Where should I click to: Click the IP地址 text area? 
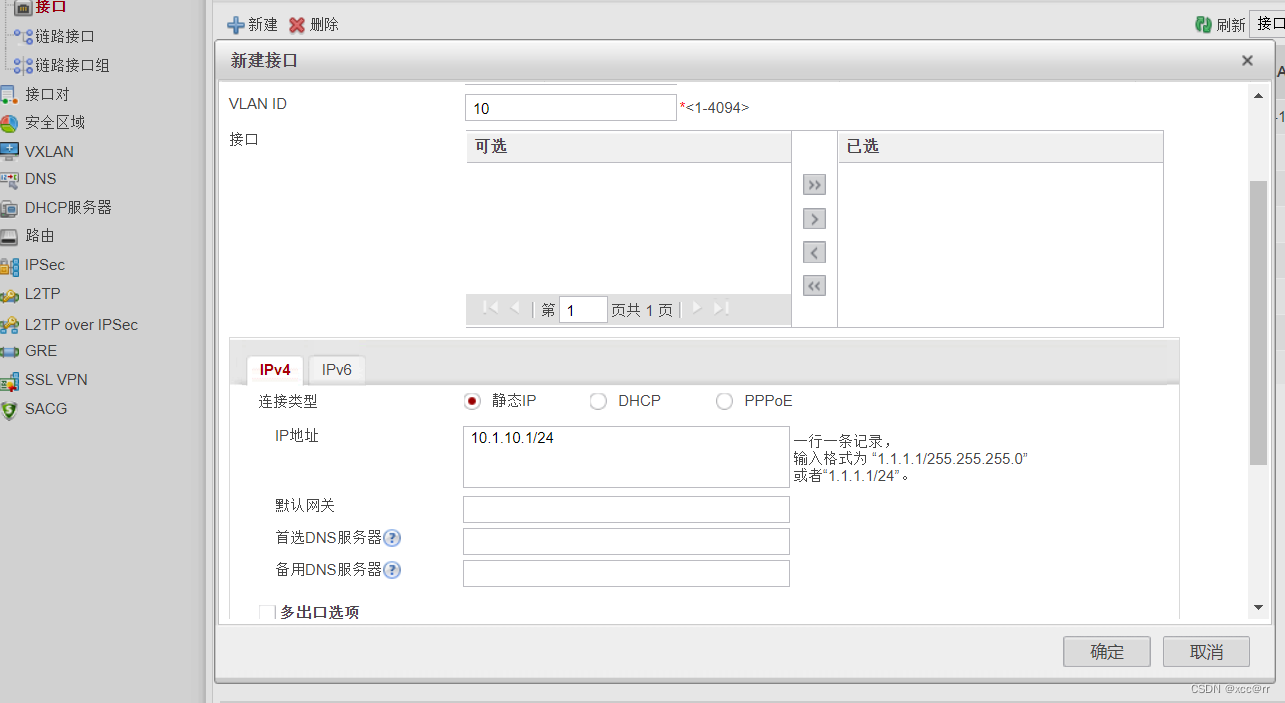(x=626, y=457)
